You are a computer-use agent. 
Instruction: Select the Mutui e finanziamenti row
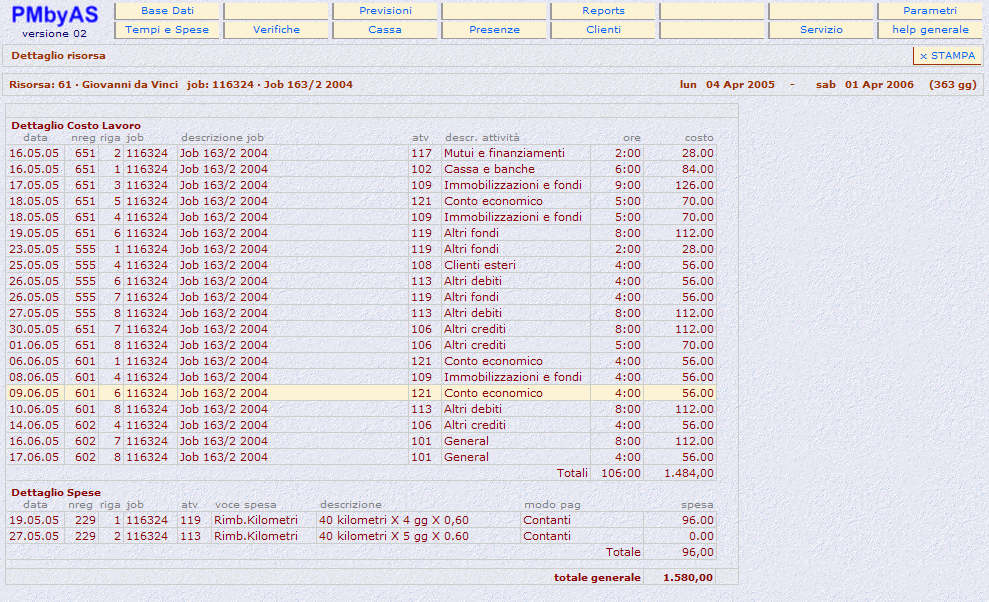tap(504, 153)
